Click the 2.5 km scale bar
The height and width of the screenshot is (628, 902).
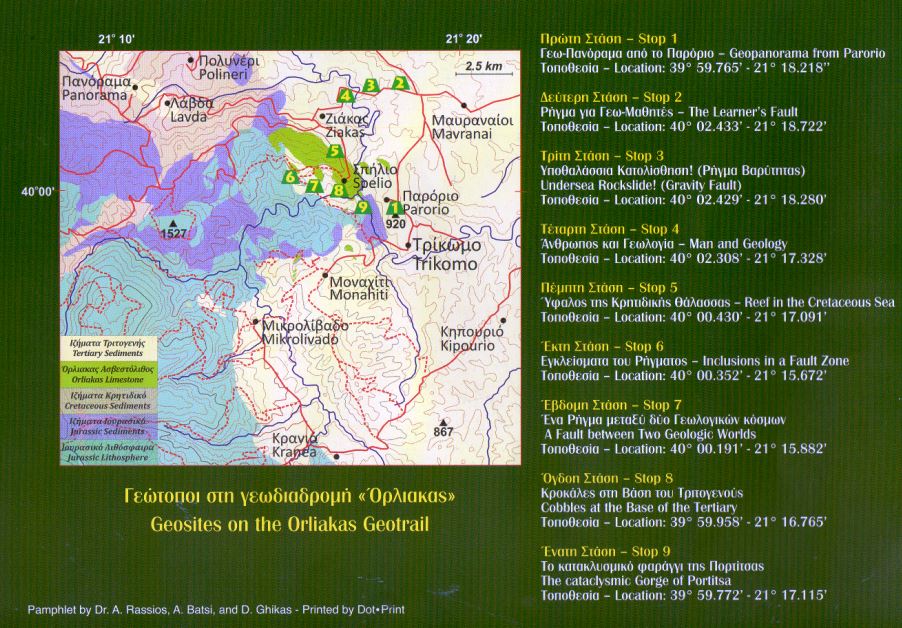pyautogui.click(x=484, y=68)
